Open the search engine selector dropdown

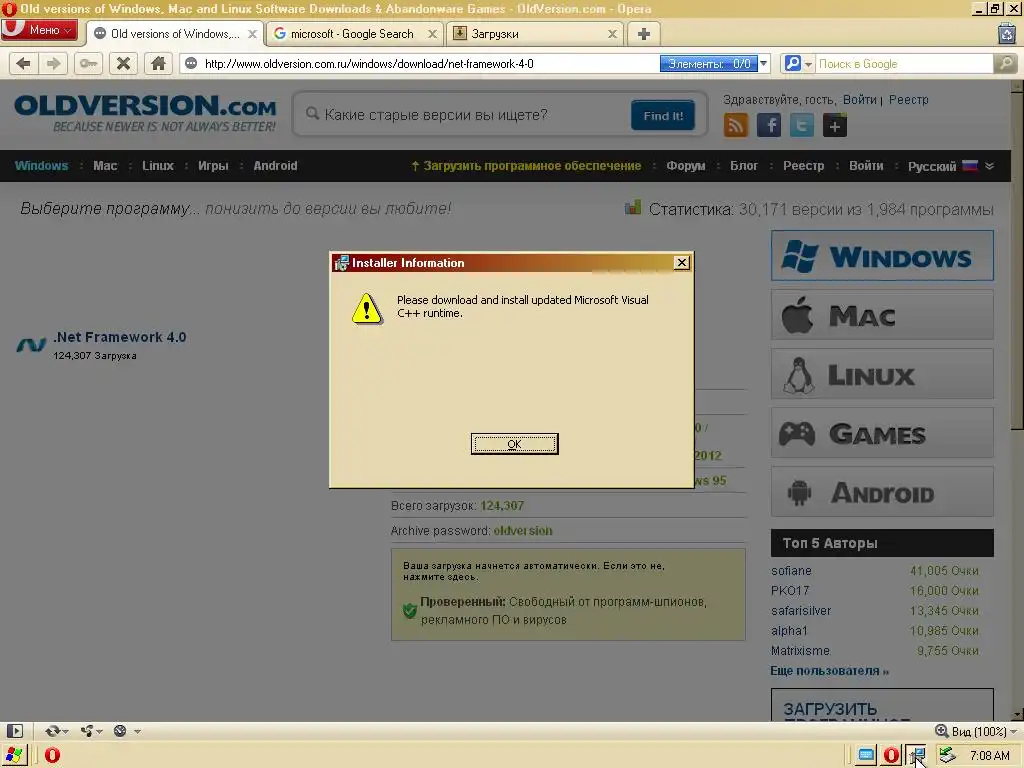point(797,63)
